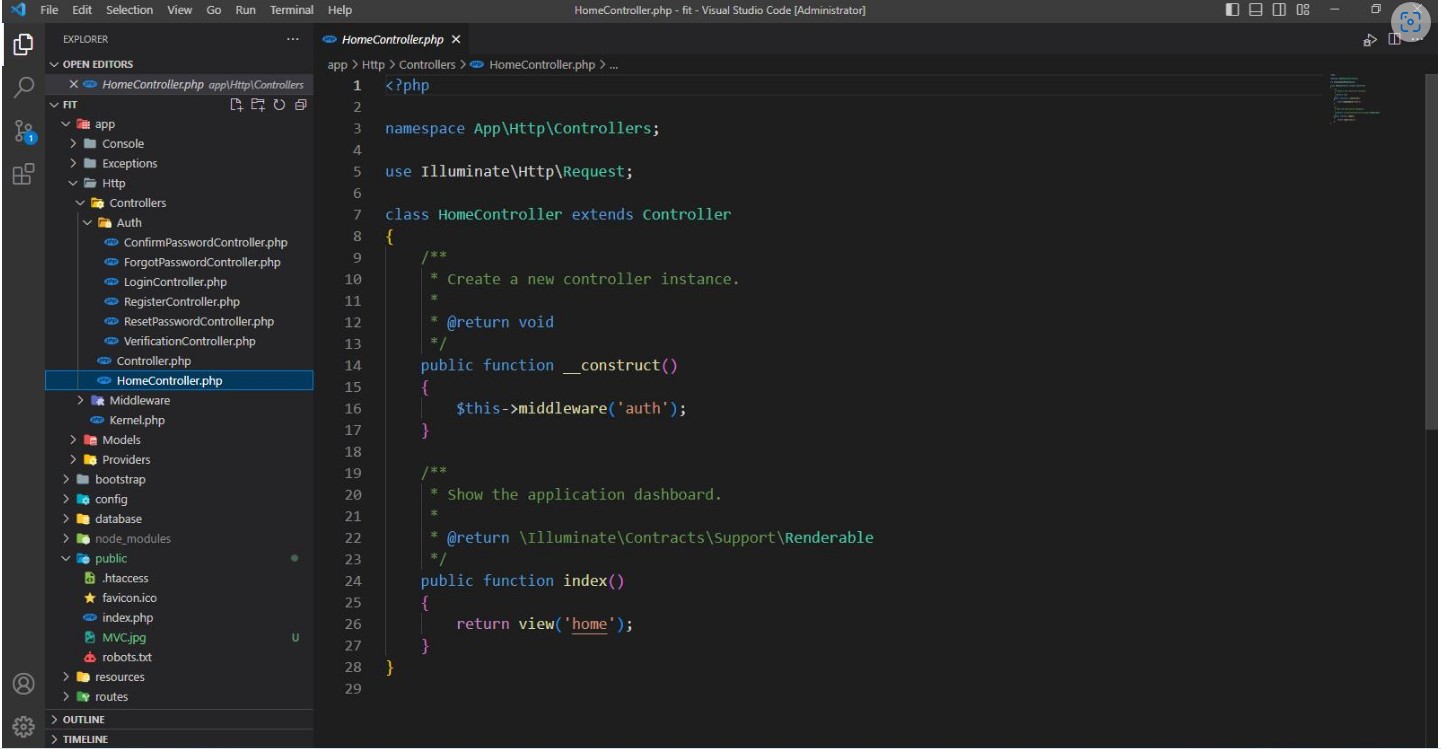Open the Manage gear icon
Viewport: 1441px width, 749px height.
click(23, 727)
